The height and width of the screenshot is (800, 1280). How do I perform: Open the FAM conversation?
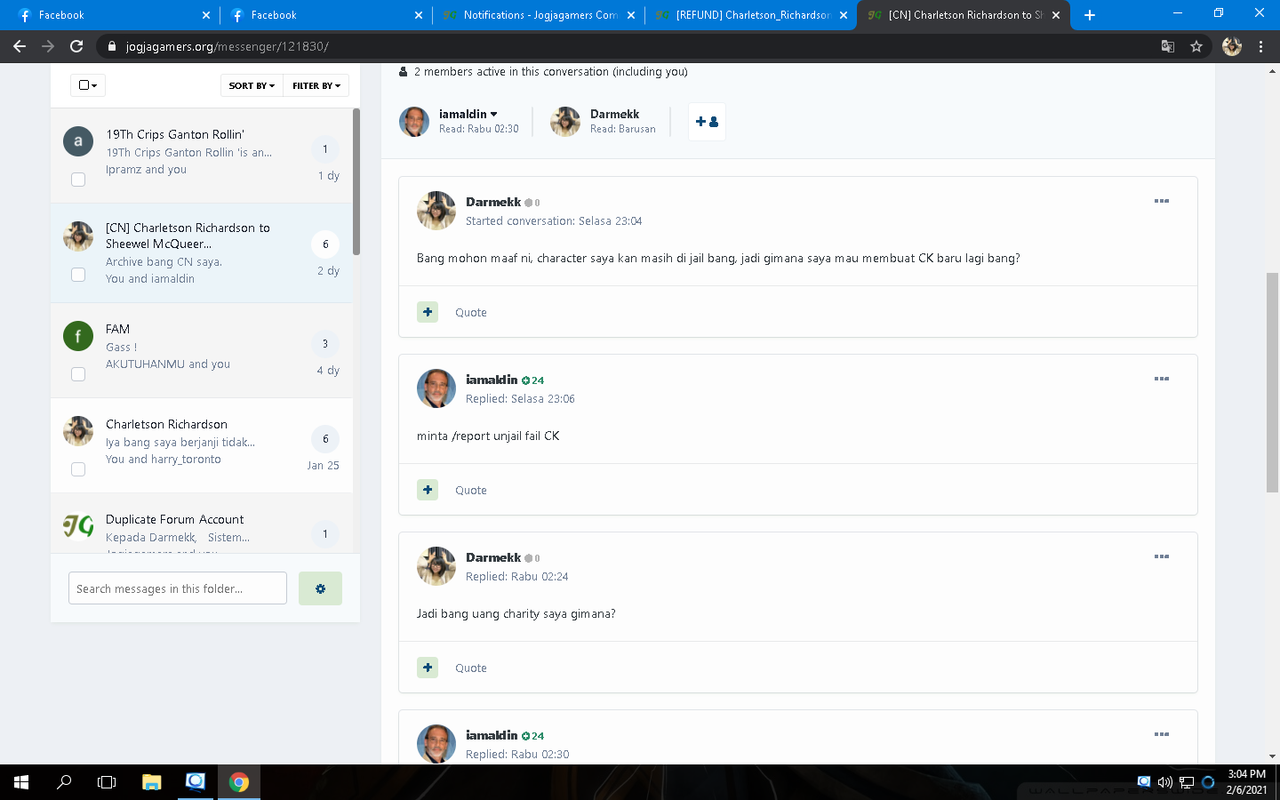click(118, 329)
